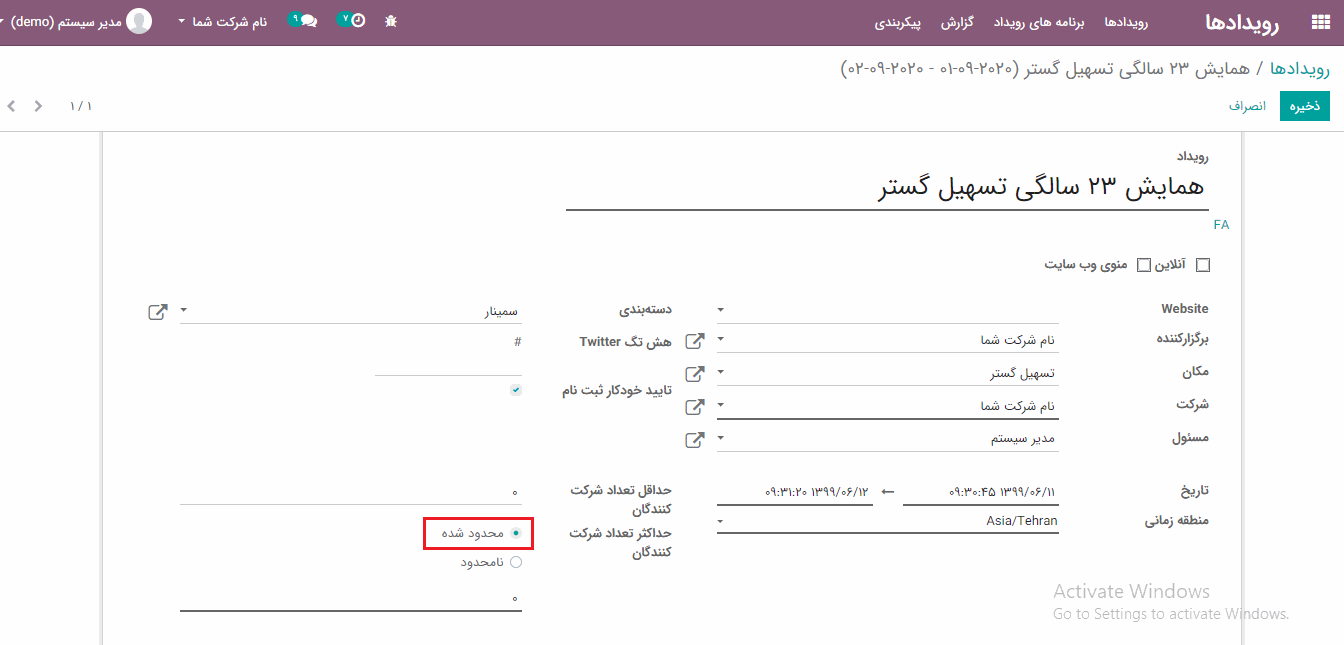Click the انصراف discard button
Image resolution: width=1344 pixels, height=645 pixels.
coord(1247,106)
